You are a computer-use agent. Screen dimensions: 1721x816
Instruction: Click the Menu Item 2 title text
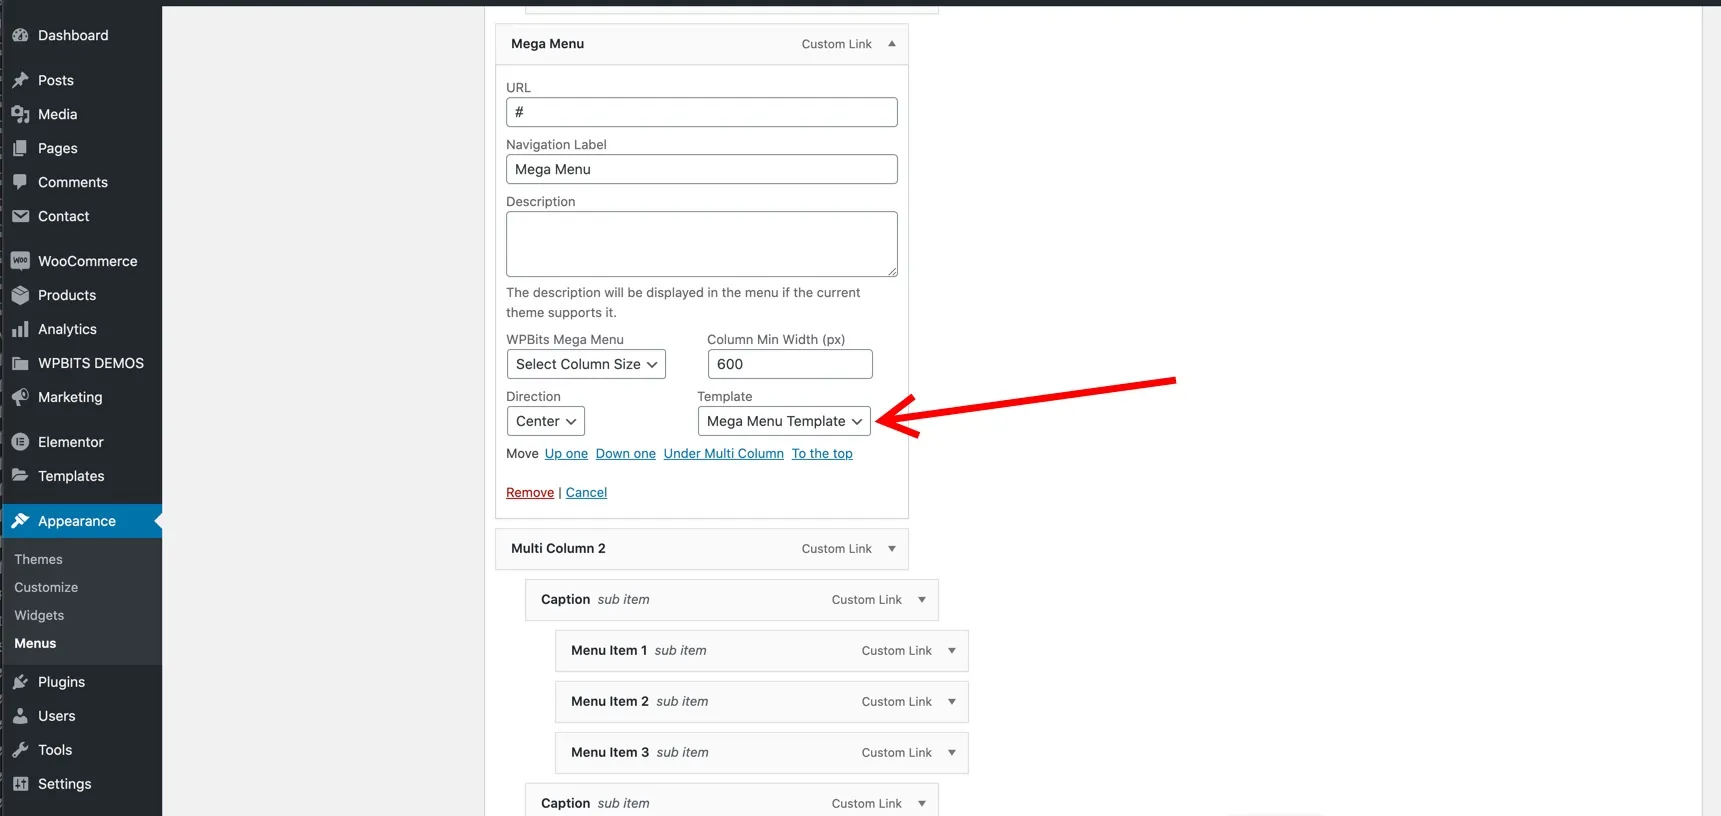pos(610,702)
